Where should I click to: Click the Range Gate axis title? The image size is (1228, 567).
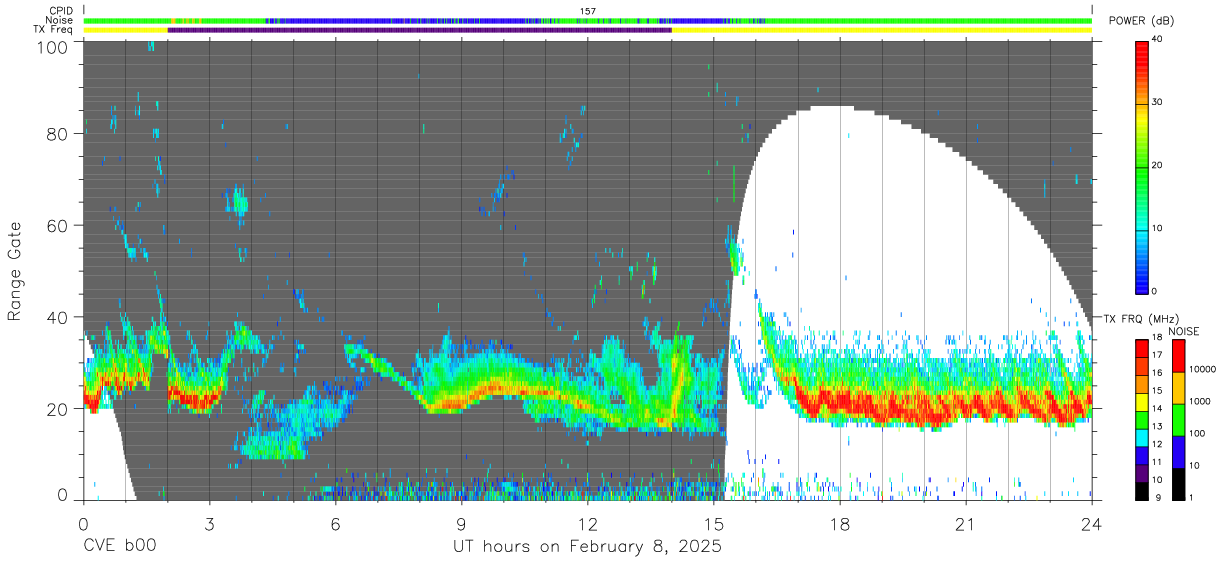tap(15, 273)
